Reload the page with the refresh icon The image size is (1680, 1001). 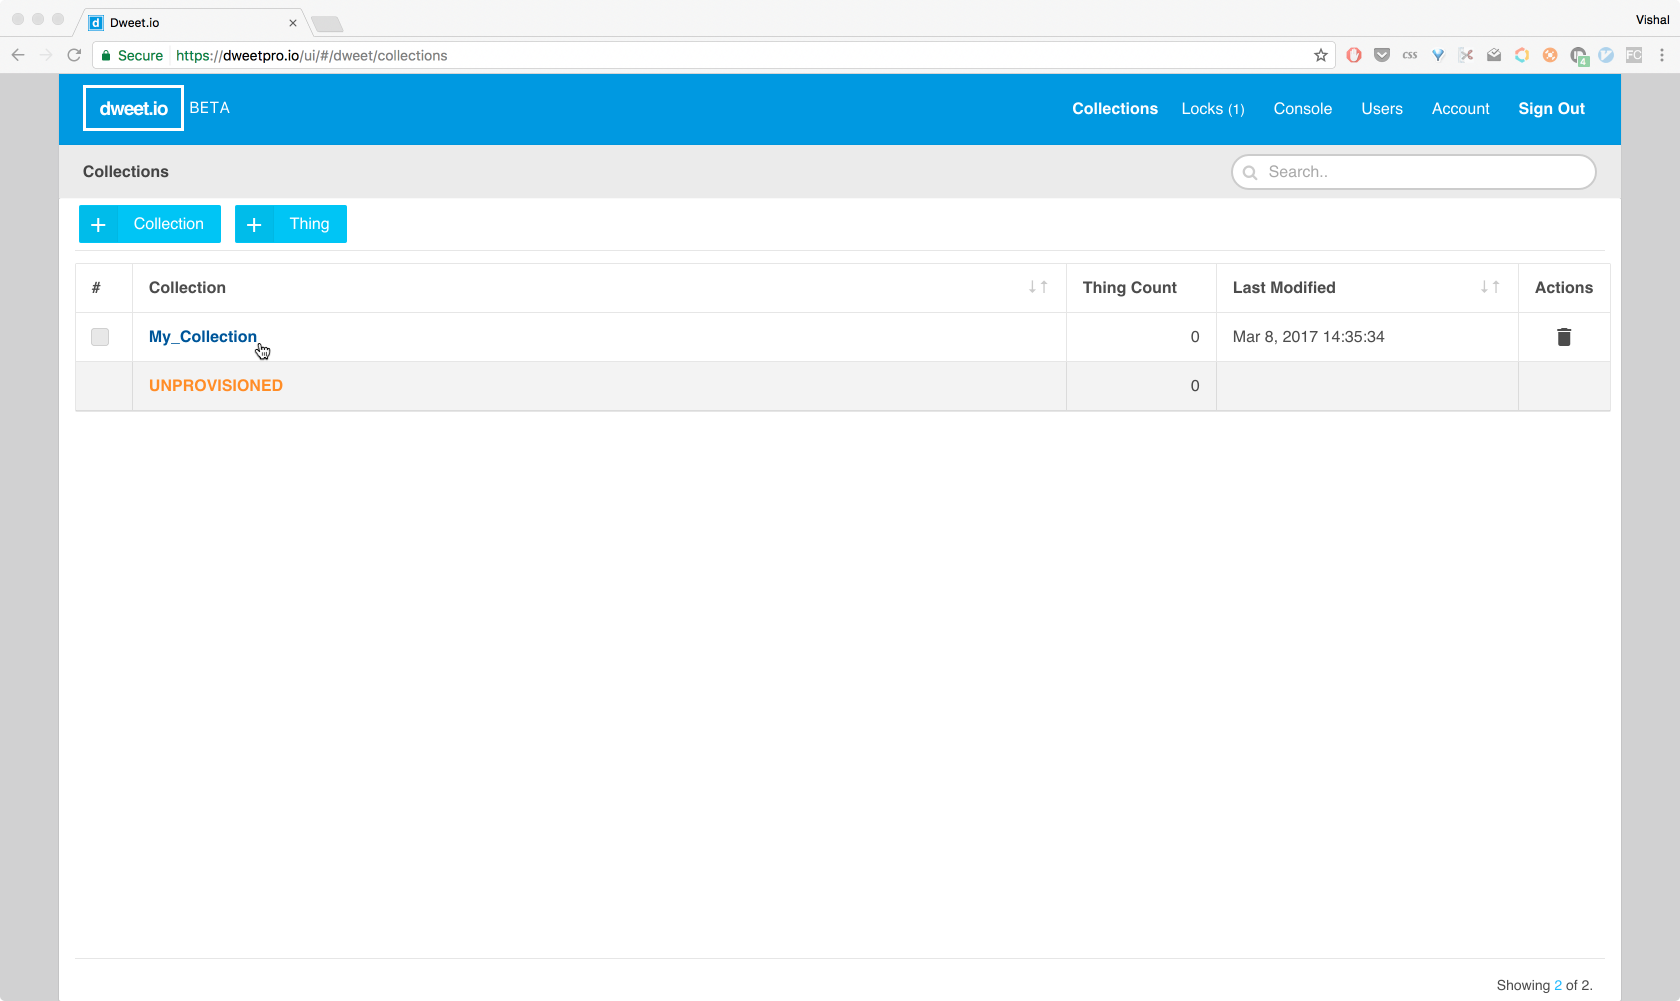(x=74, y=55)
